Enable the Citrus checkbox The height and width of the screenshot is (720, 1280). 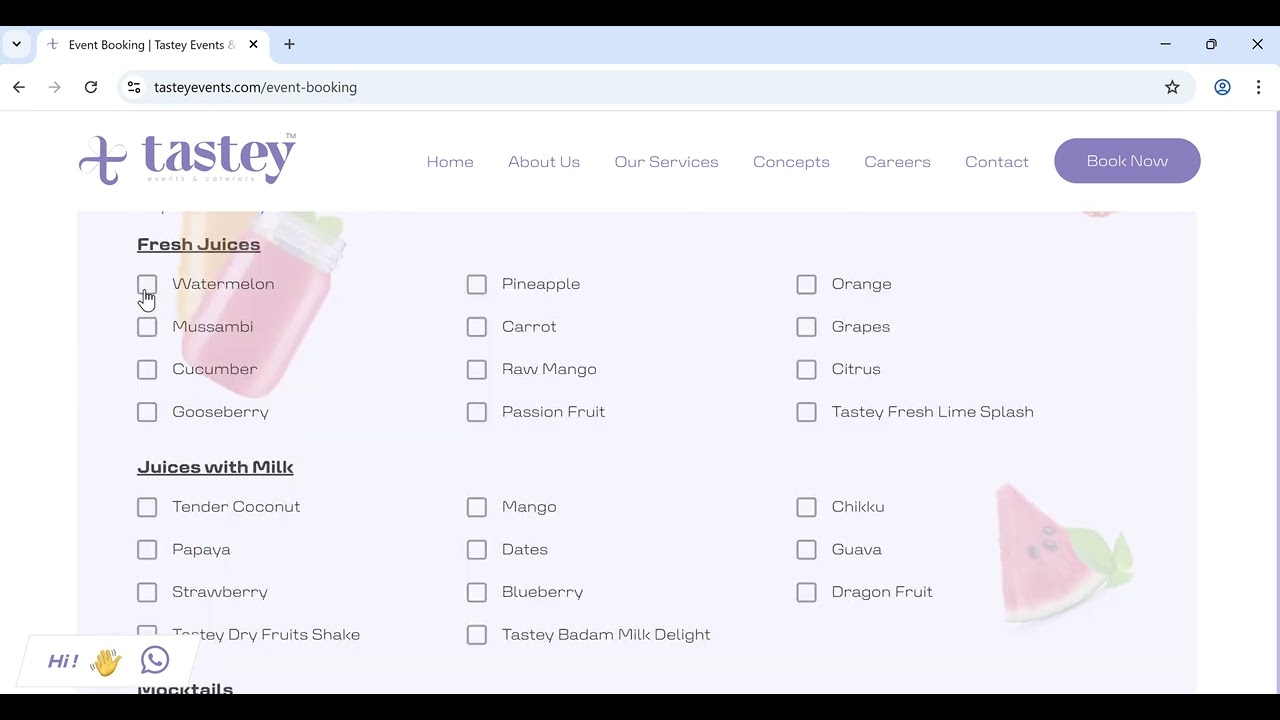point(807,369)
